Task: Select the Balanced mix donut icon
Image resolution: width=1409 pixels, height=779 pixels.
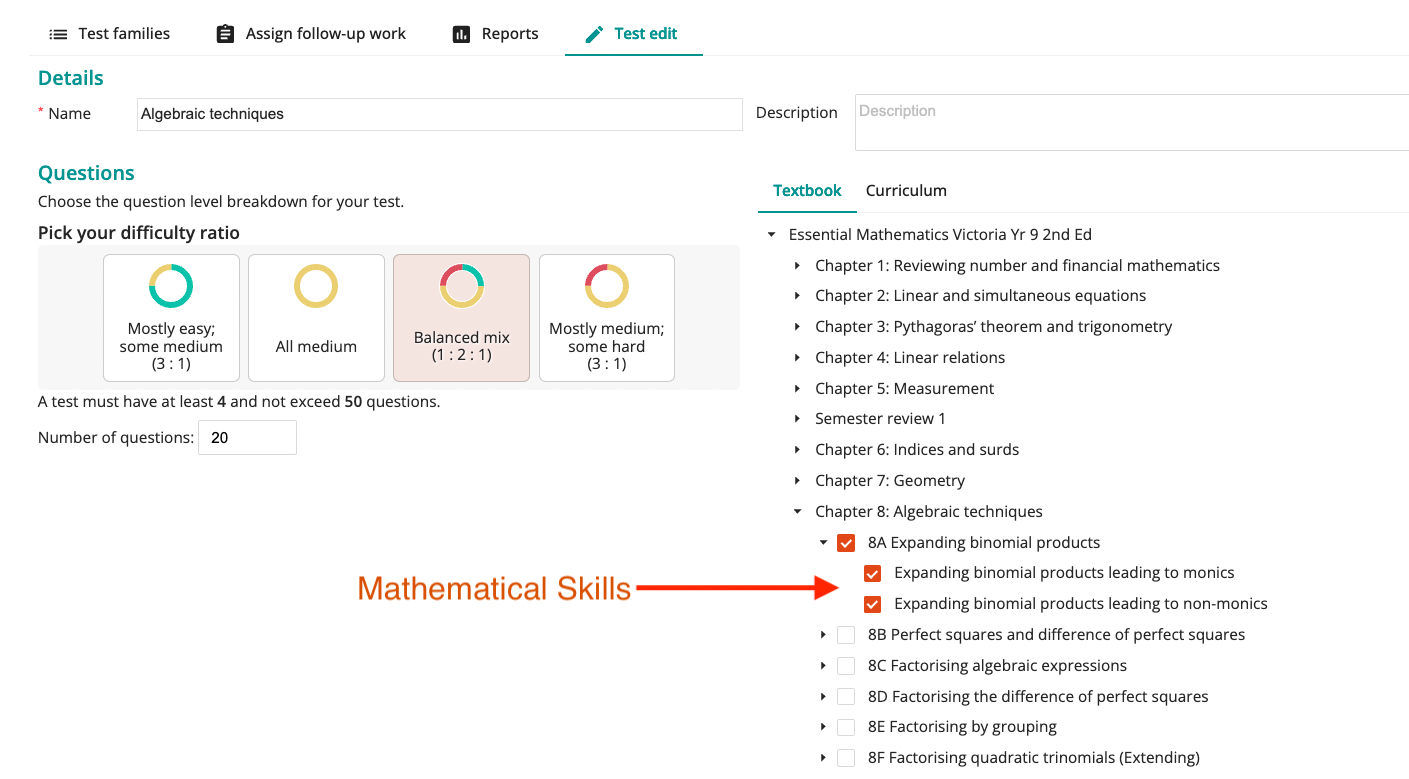Action: click(x=462, y=286)
